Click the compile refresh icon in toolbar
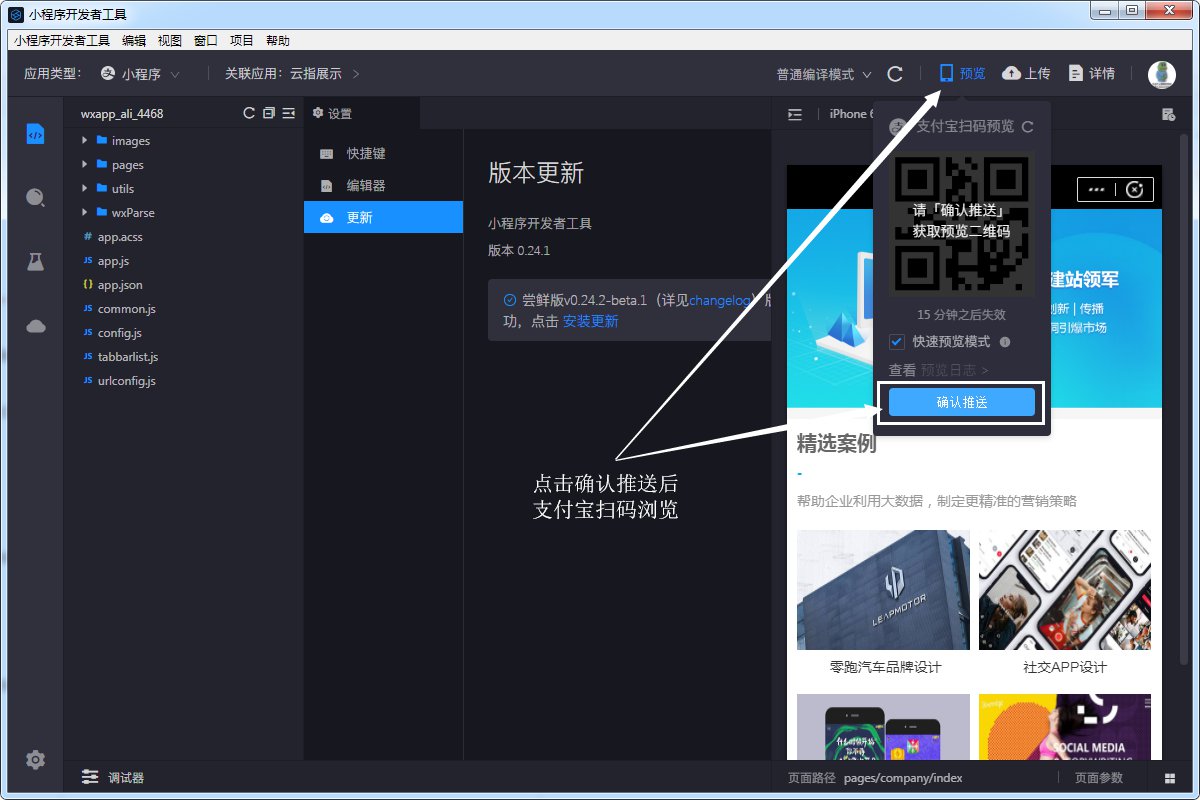 [895, 74]
